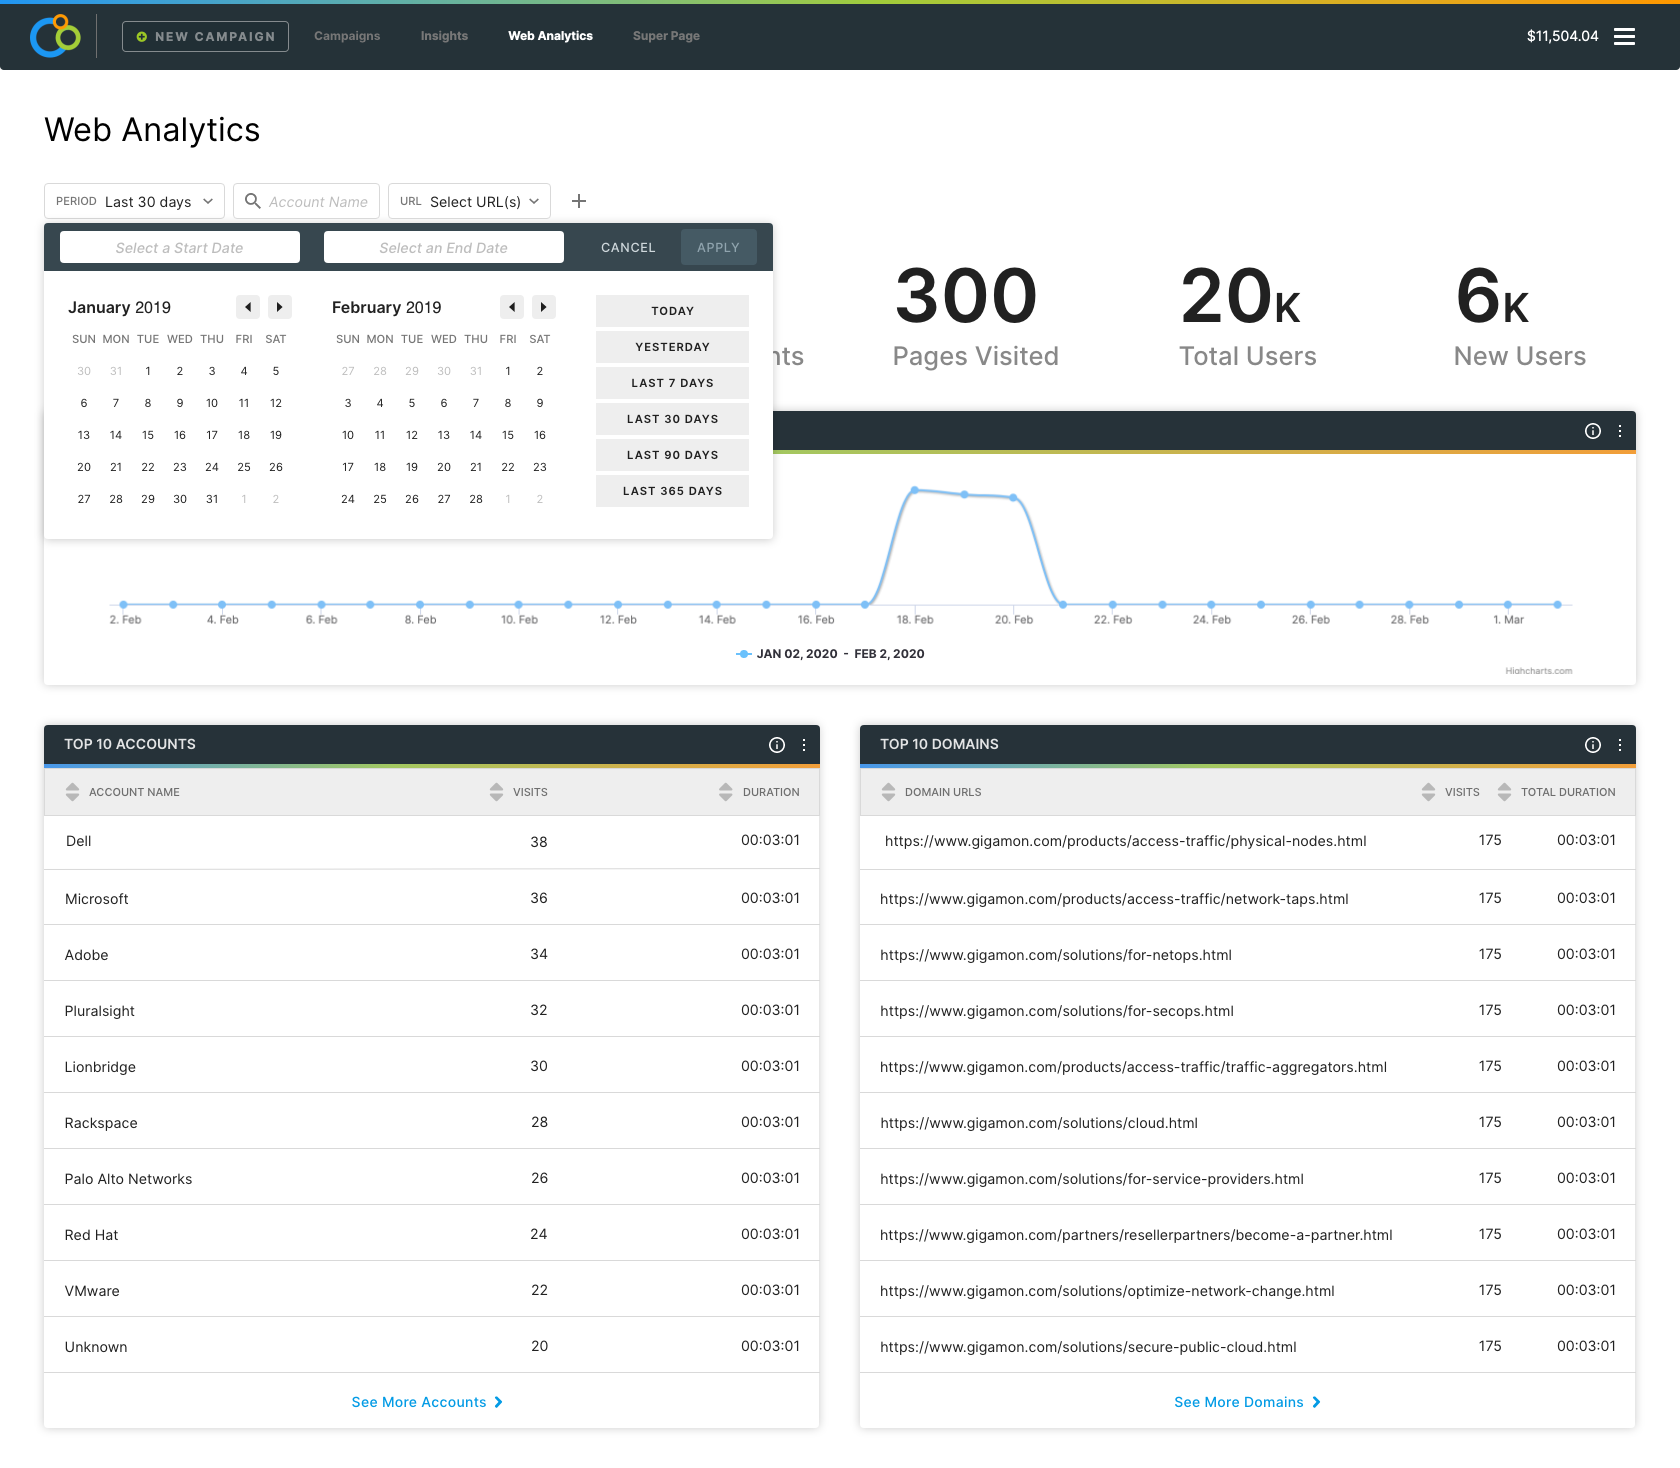Pick February 28 in the calendar
This screenshot has width=1680, height=1468.
point(476,499)
